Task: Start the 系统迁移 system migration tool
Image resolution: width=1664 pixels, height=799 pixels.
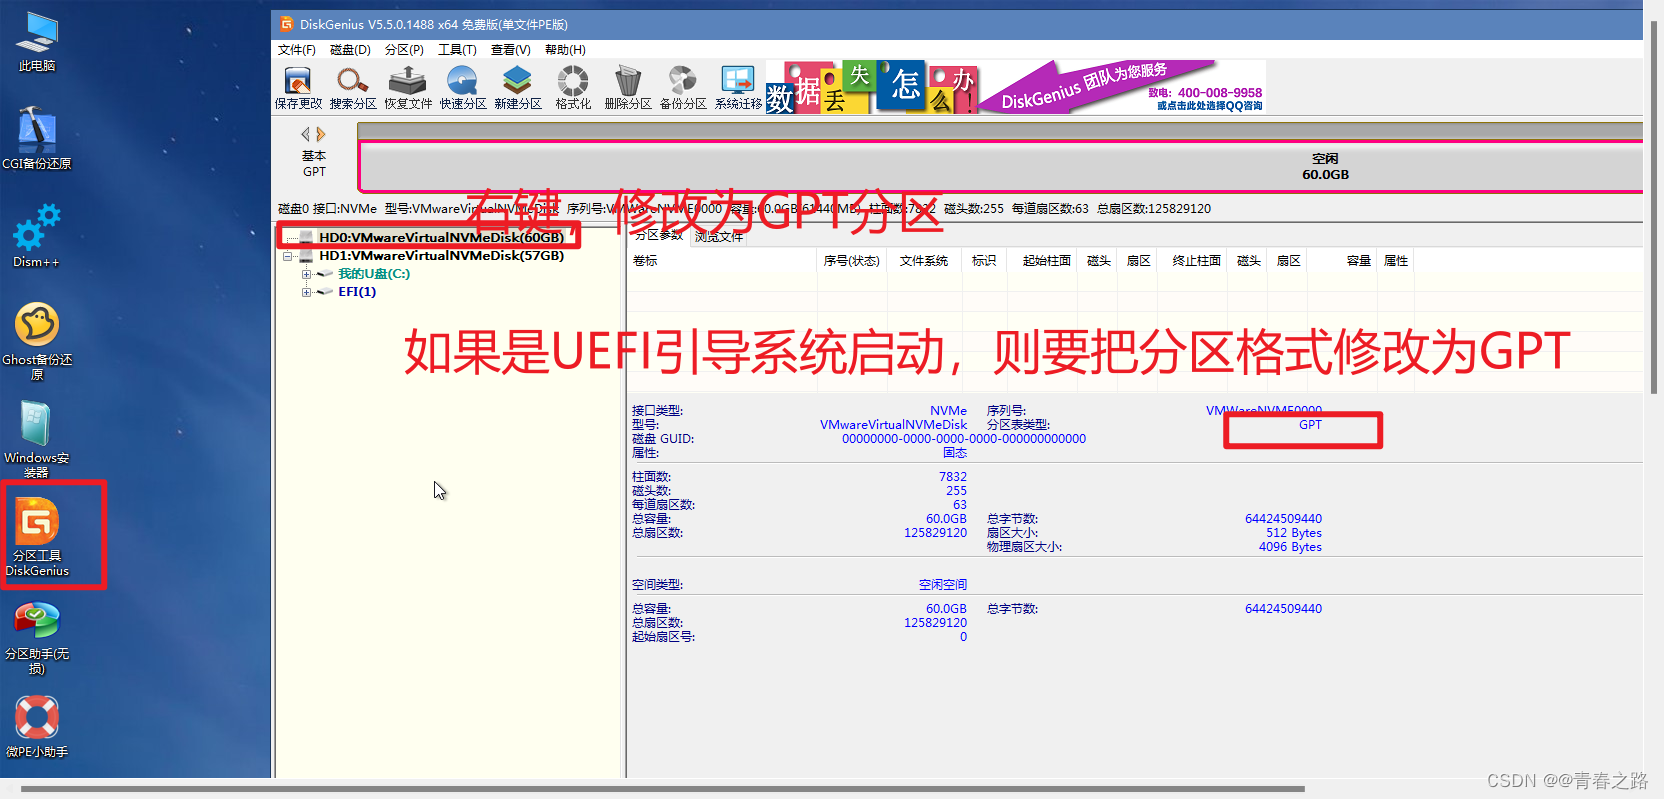Action: click(x=738, y=87)
